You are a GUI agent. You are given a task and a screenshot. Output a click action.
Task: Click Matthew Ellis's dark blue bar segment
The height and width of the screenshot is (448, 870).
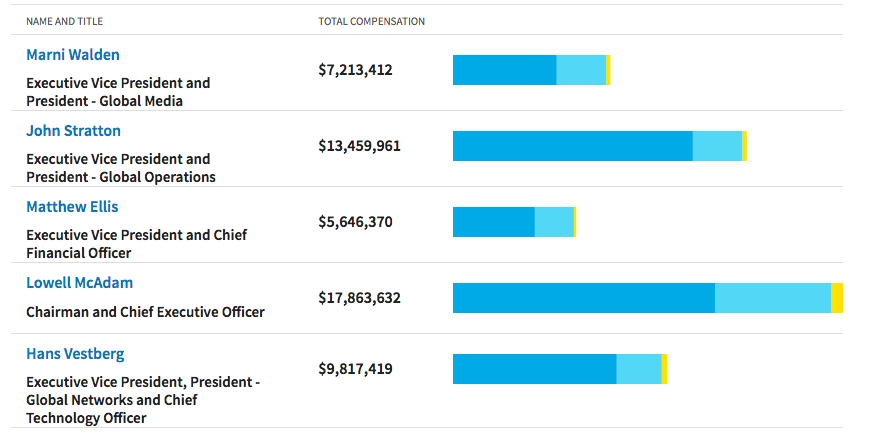click(494, 222)
